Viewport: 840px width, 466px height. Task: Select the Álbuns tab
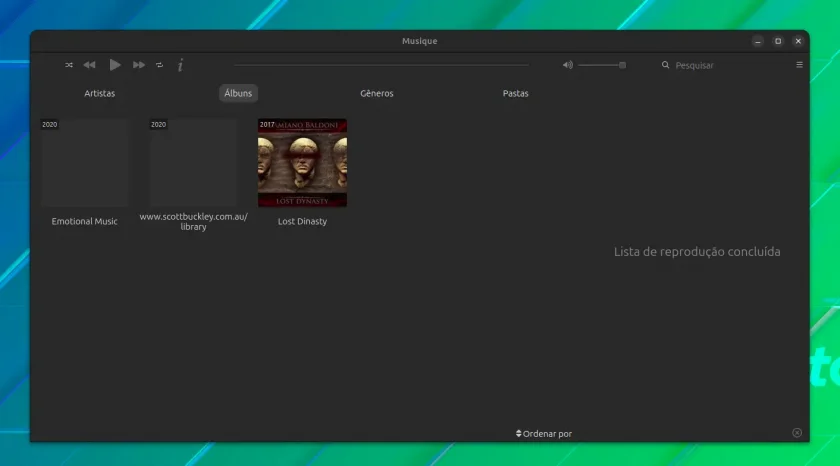click(x=238, y=93)
